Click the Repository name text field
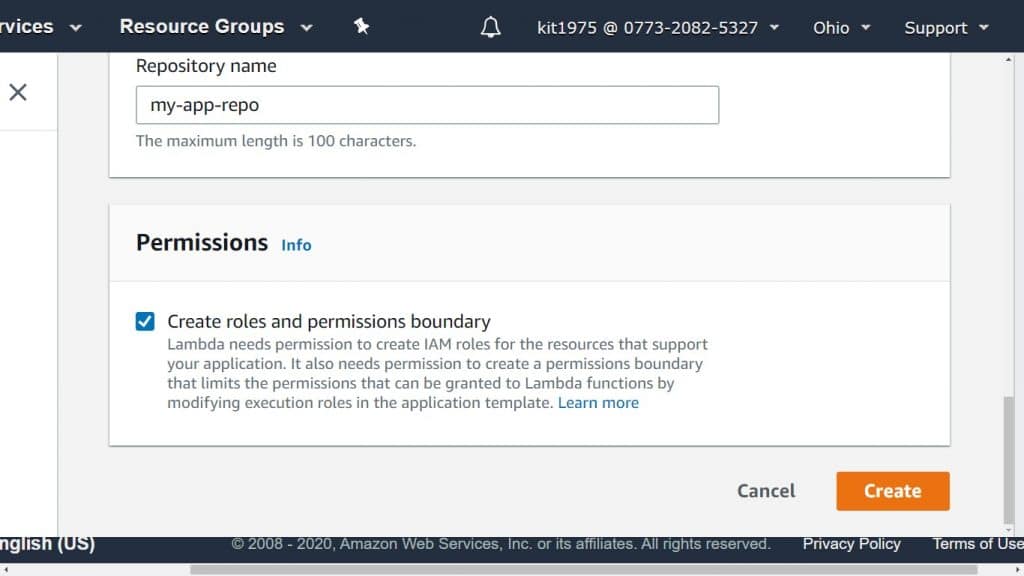Viewport: 1024px width, 576px height. tap(427, 105)
